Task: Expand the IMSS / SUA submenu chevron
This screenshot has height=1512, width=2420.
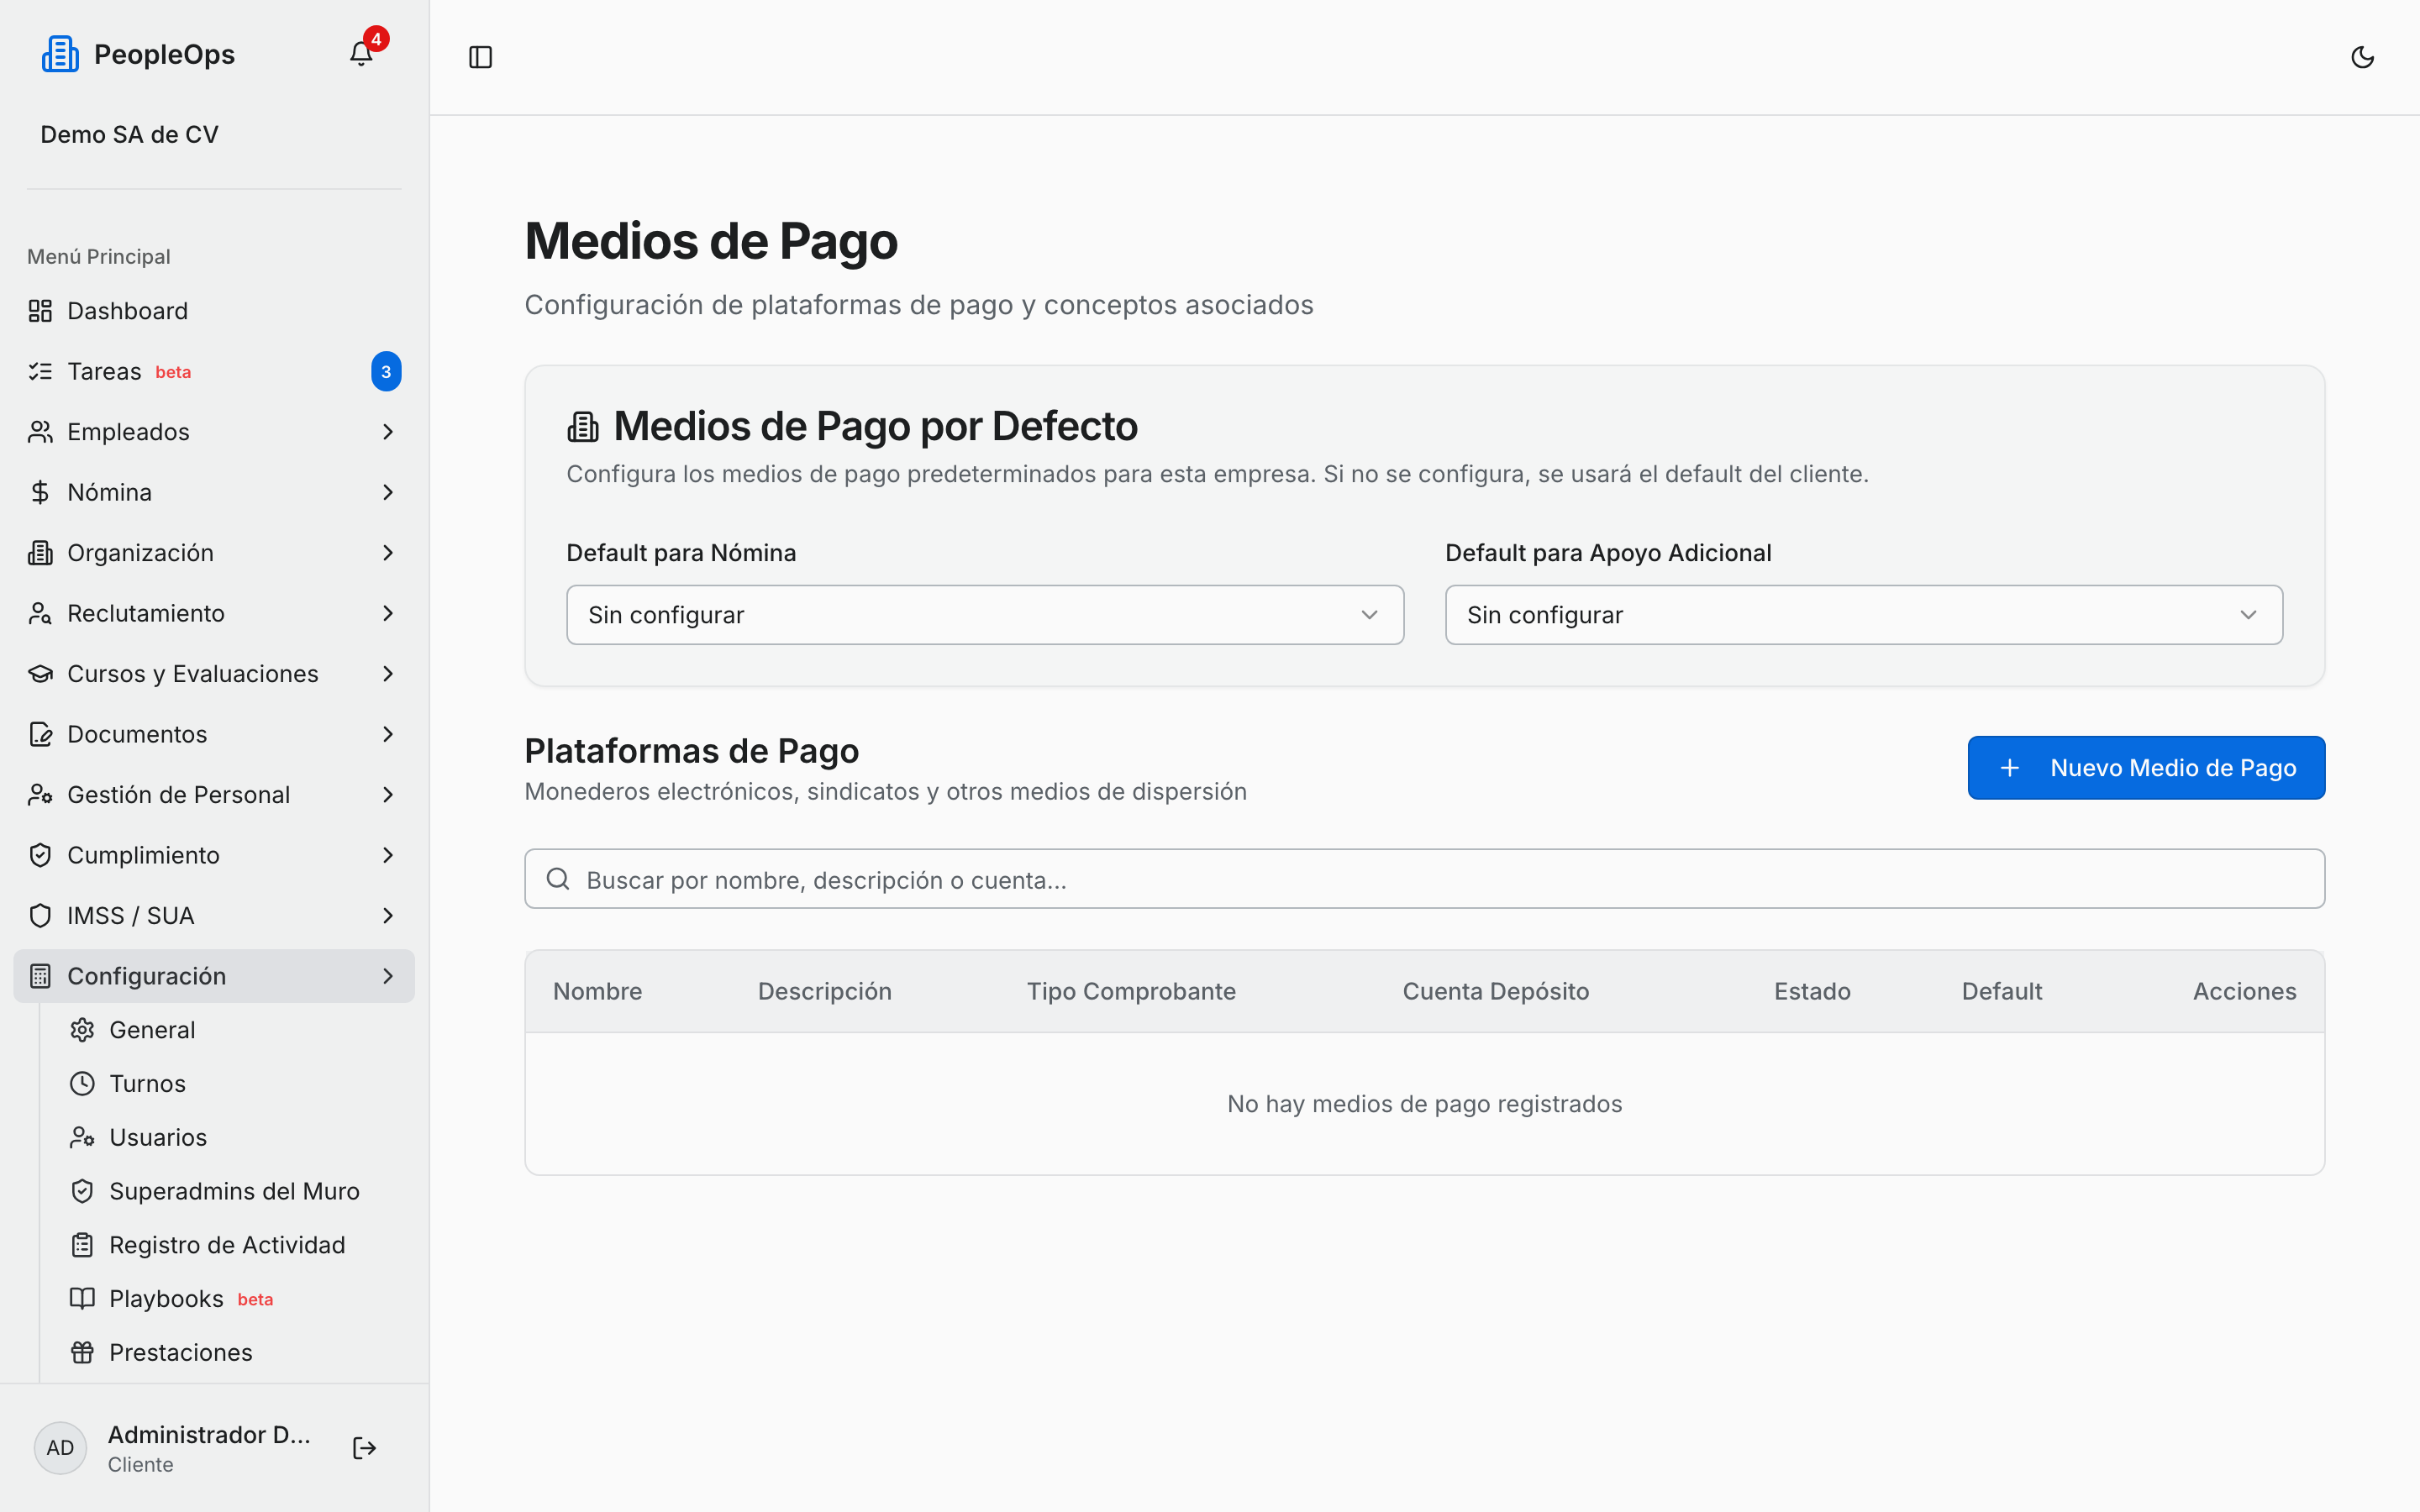Action: coord(388,916)
